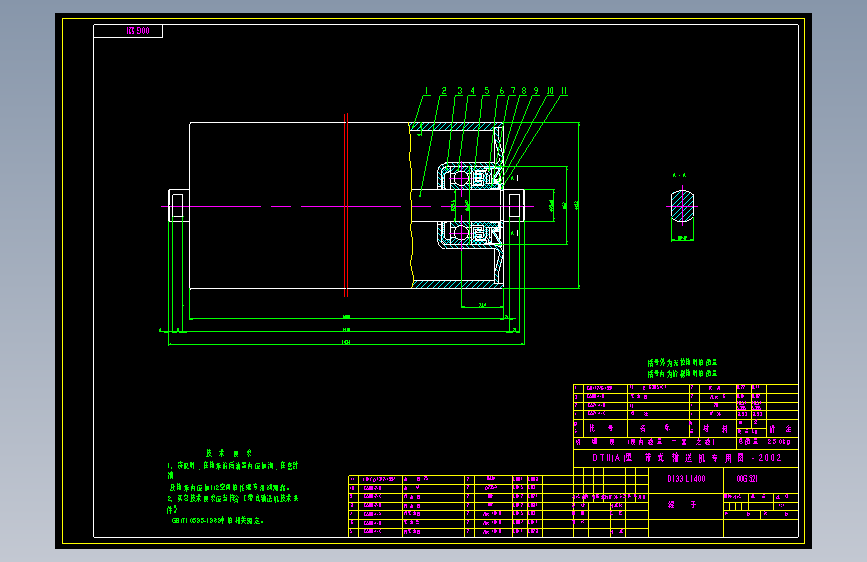This screenshot has width=867, height=562.
Task: Select the GB/T standard note line
Action: [x=217, y=521]
